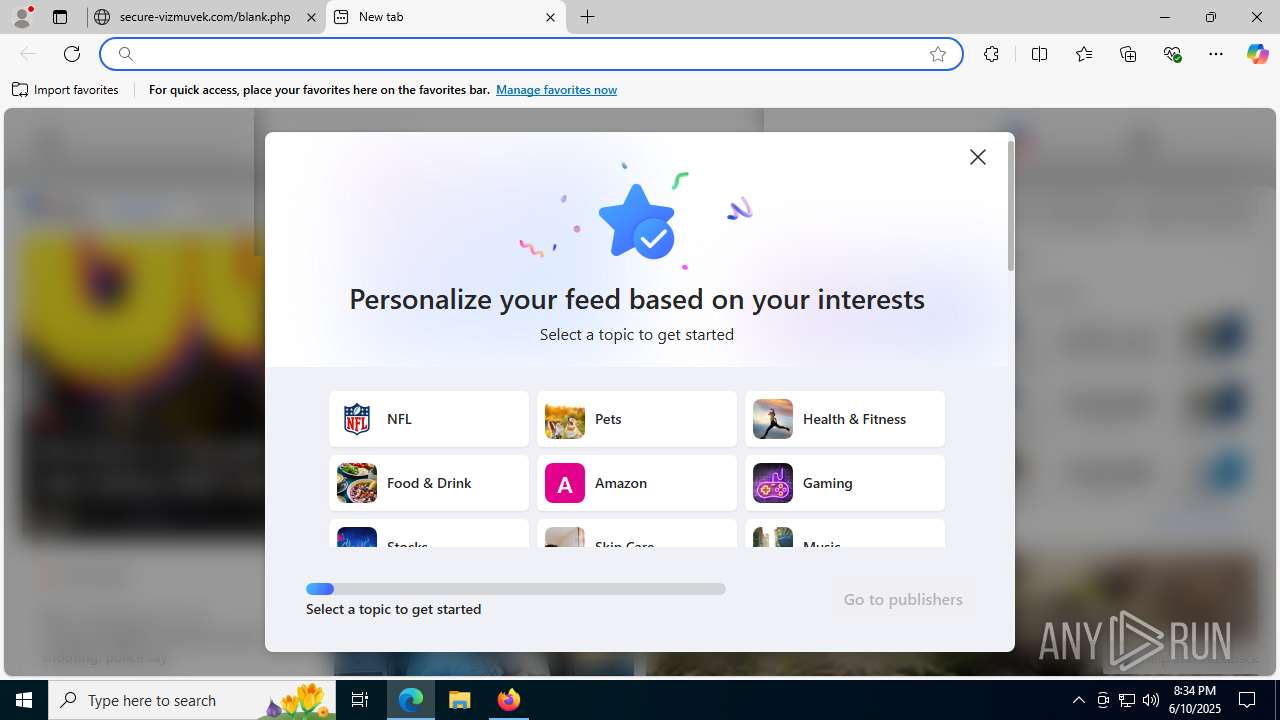
Task: Click the topic selection progress bar
Action: point(516,589)
